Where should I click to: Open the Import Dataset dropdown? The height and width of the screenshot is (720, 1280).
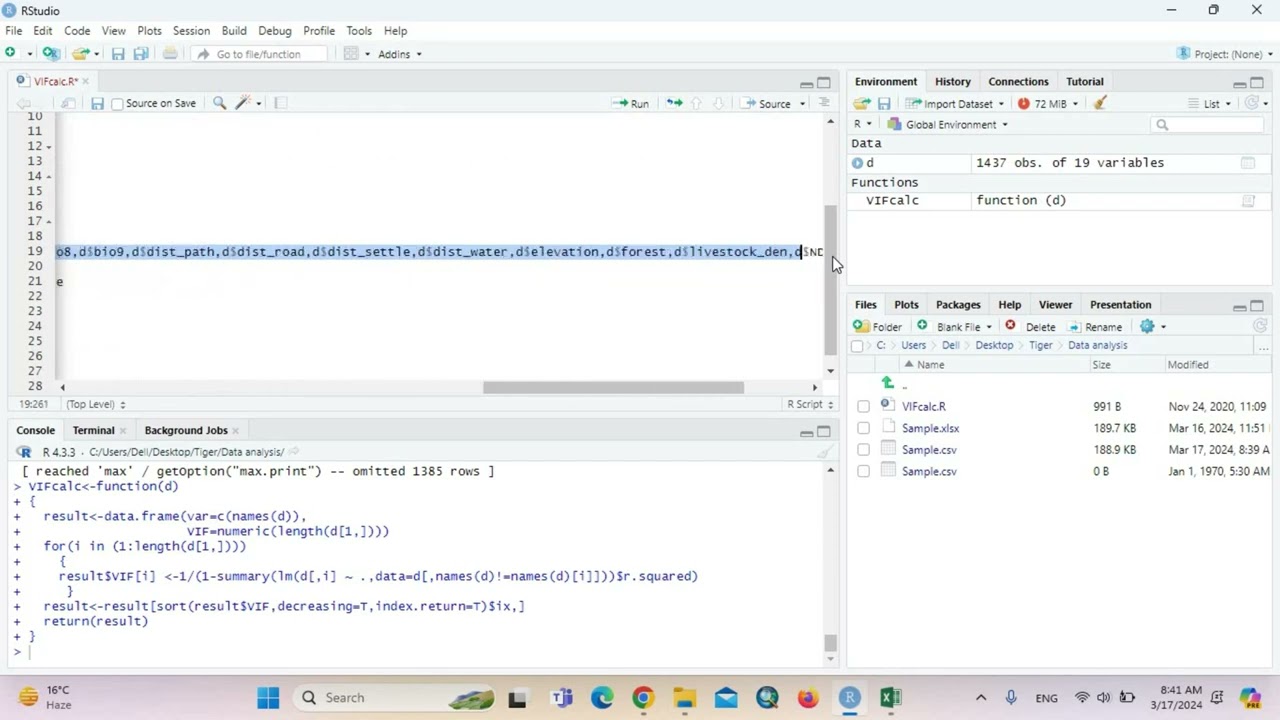(x=955, y=104)
